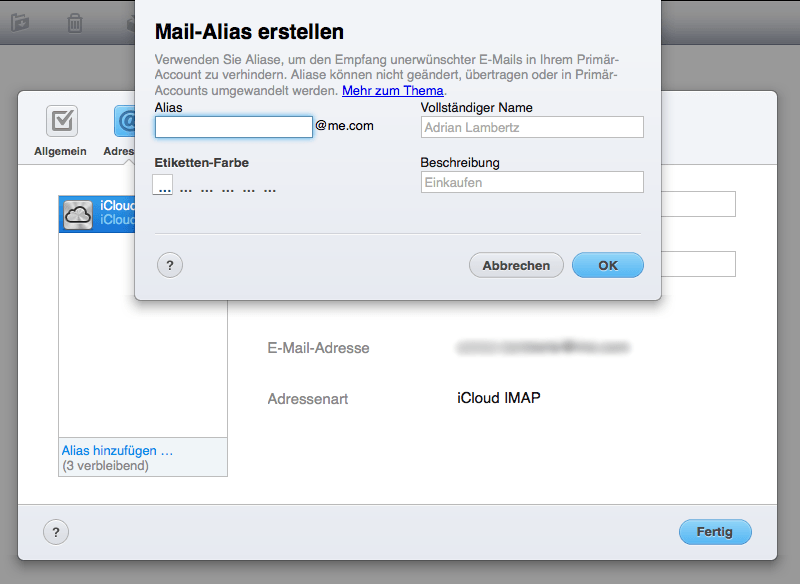Finish by clicking Fertig
The height and width of the screenshot is (584, 800).
(715, 532)
